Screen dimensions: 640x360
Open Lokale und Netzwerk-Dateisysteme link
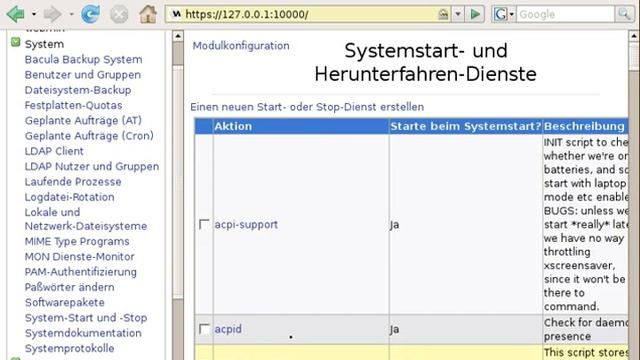pos(86,219)
